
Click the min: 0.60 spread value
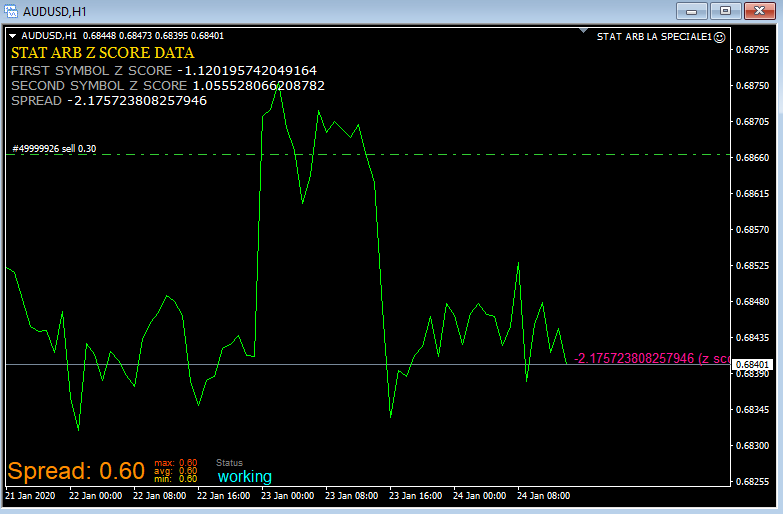[x=176, y=479]
